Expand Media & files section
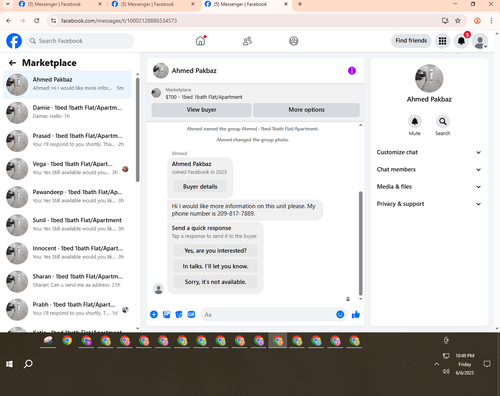 click(429, 187)
